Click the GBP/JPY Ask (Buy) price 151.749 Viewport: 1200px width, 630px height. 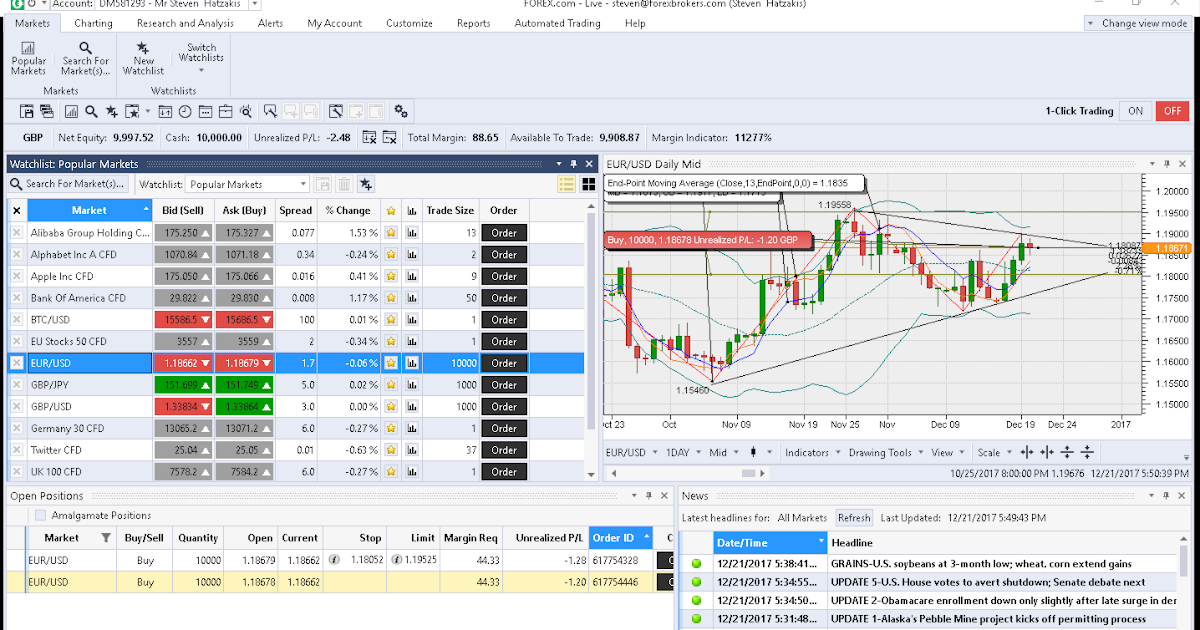[x=244, y=385]
